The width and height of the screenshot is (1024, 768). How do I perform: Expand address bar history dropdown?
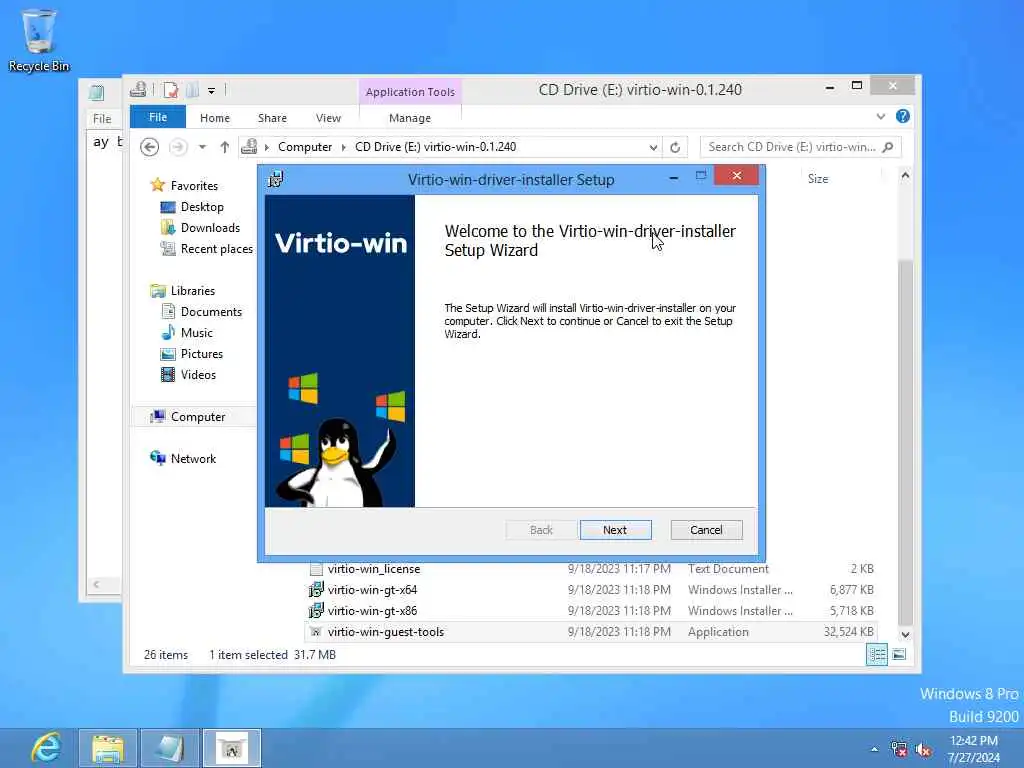tap(653, 148)
